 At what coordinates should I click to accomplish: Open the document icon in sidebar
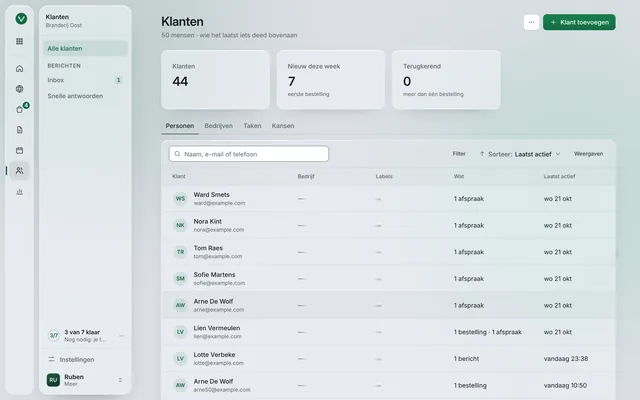[x=20, y=130]
